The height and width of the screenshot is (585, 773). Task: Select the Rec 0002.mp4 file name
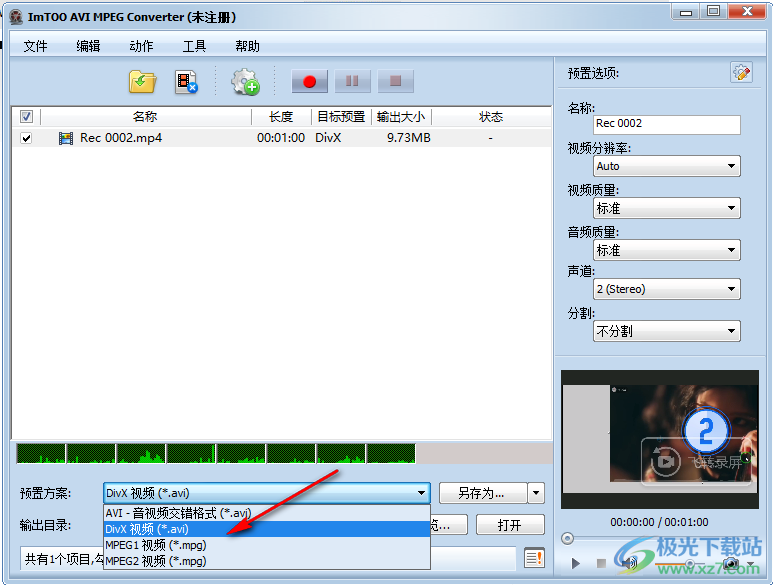coord(121,138)
